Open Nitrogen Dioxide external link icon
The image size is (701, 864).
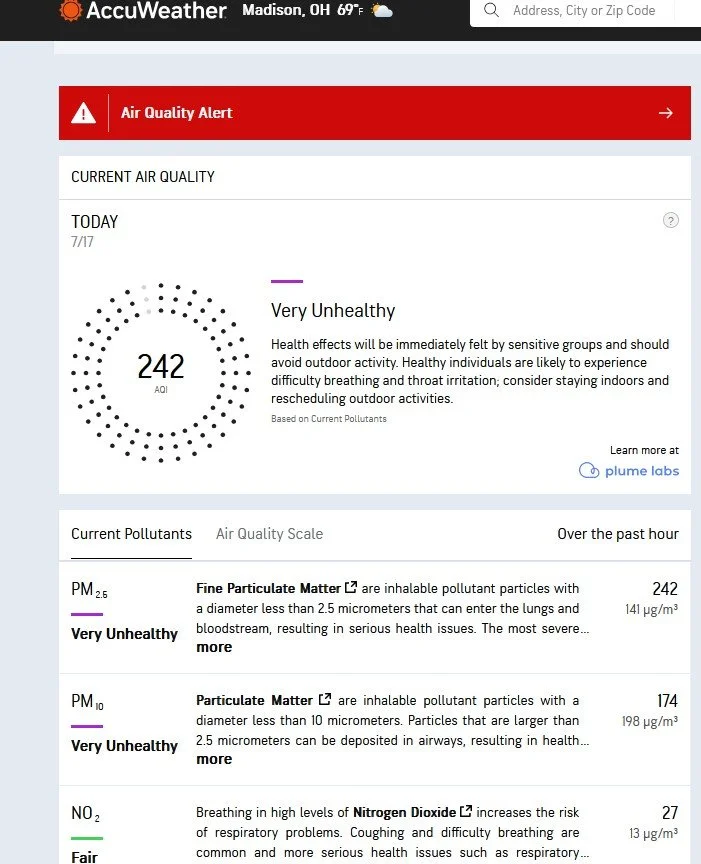pos(466,811)
